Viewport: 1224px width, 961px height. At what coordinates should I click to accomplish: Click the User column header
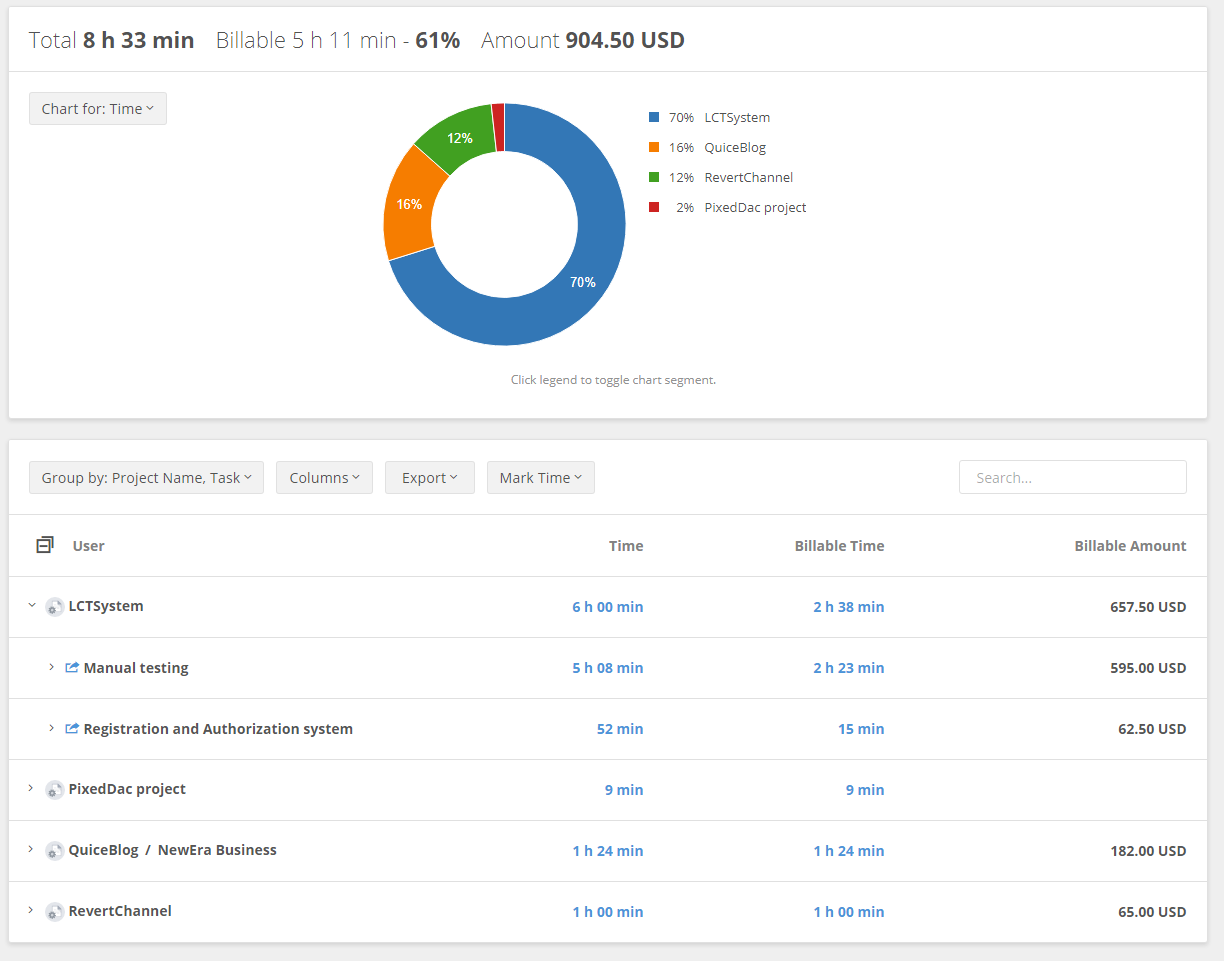pos(89,546)
